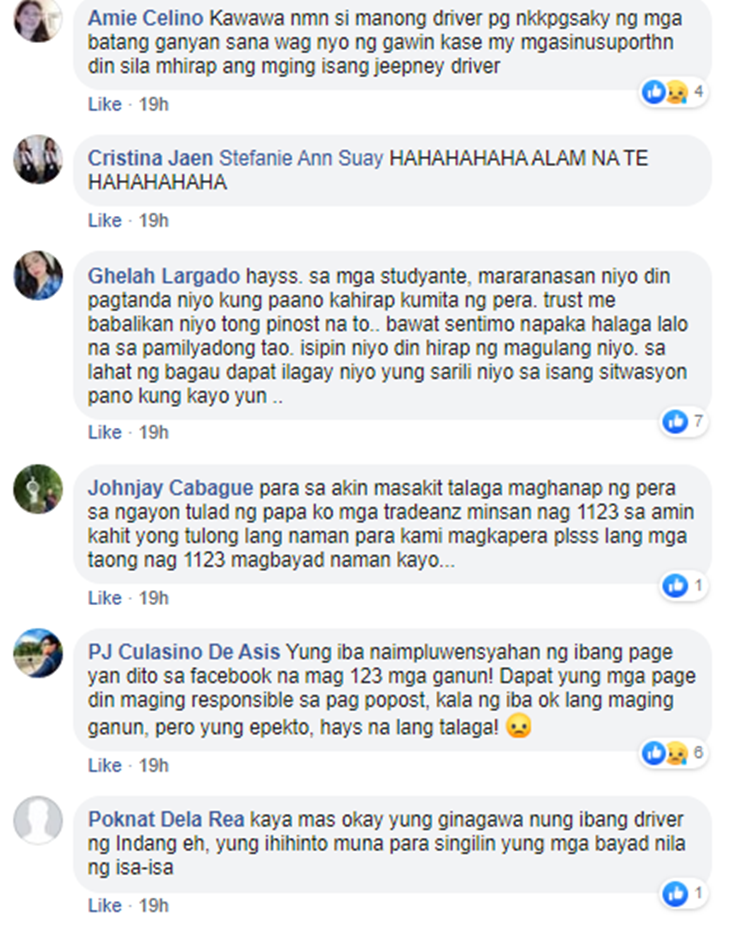
Task: Click Ghelah Largado's avatar photo
Action: pos(38,275)
